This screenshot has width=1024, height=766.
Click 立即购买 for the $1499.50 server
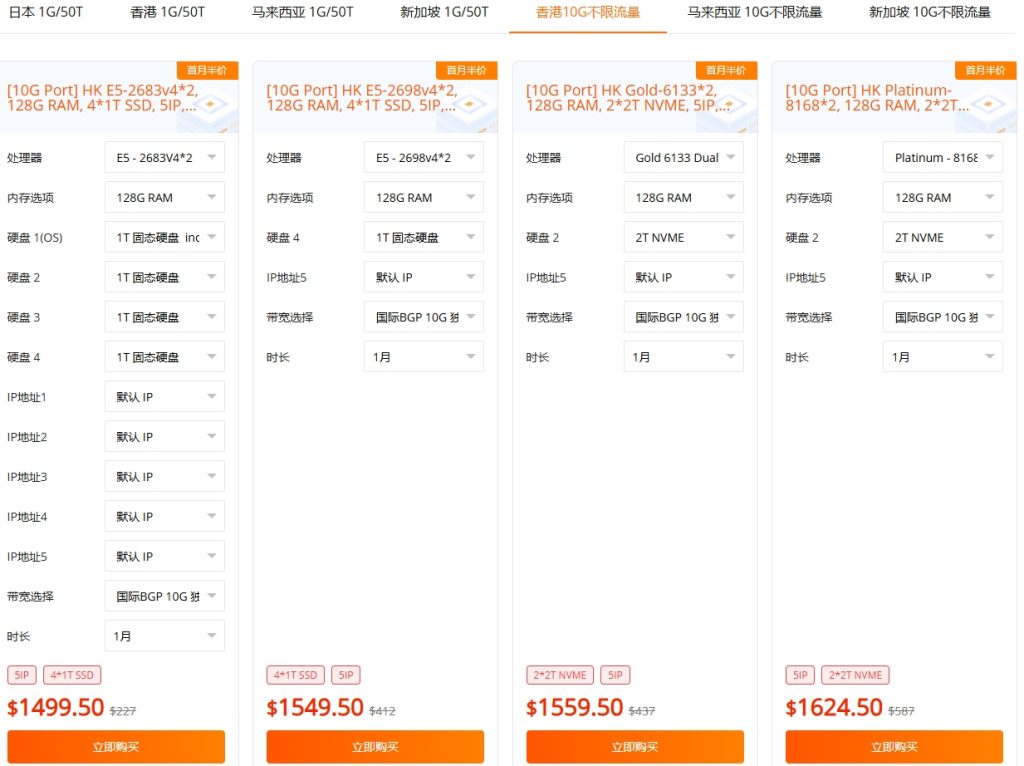click(116, 747)
